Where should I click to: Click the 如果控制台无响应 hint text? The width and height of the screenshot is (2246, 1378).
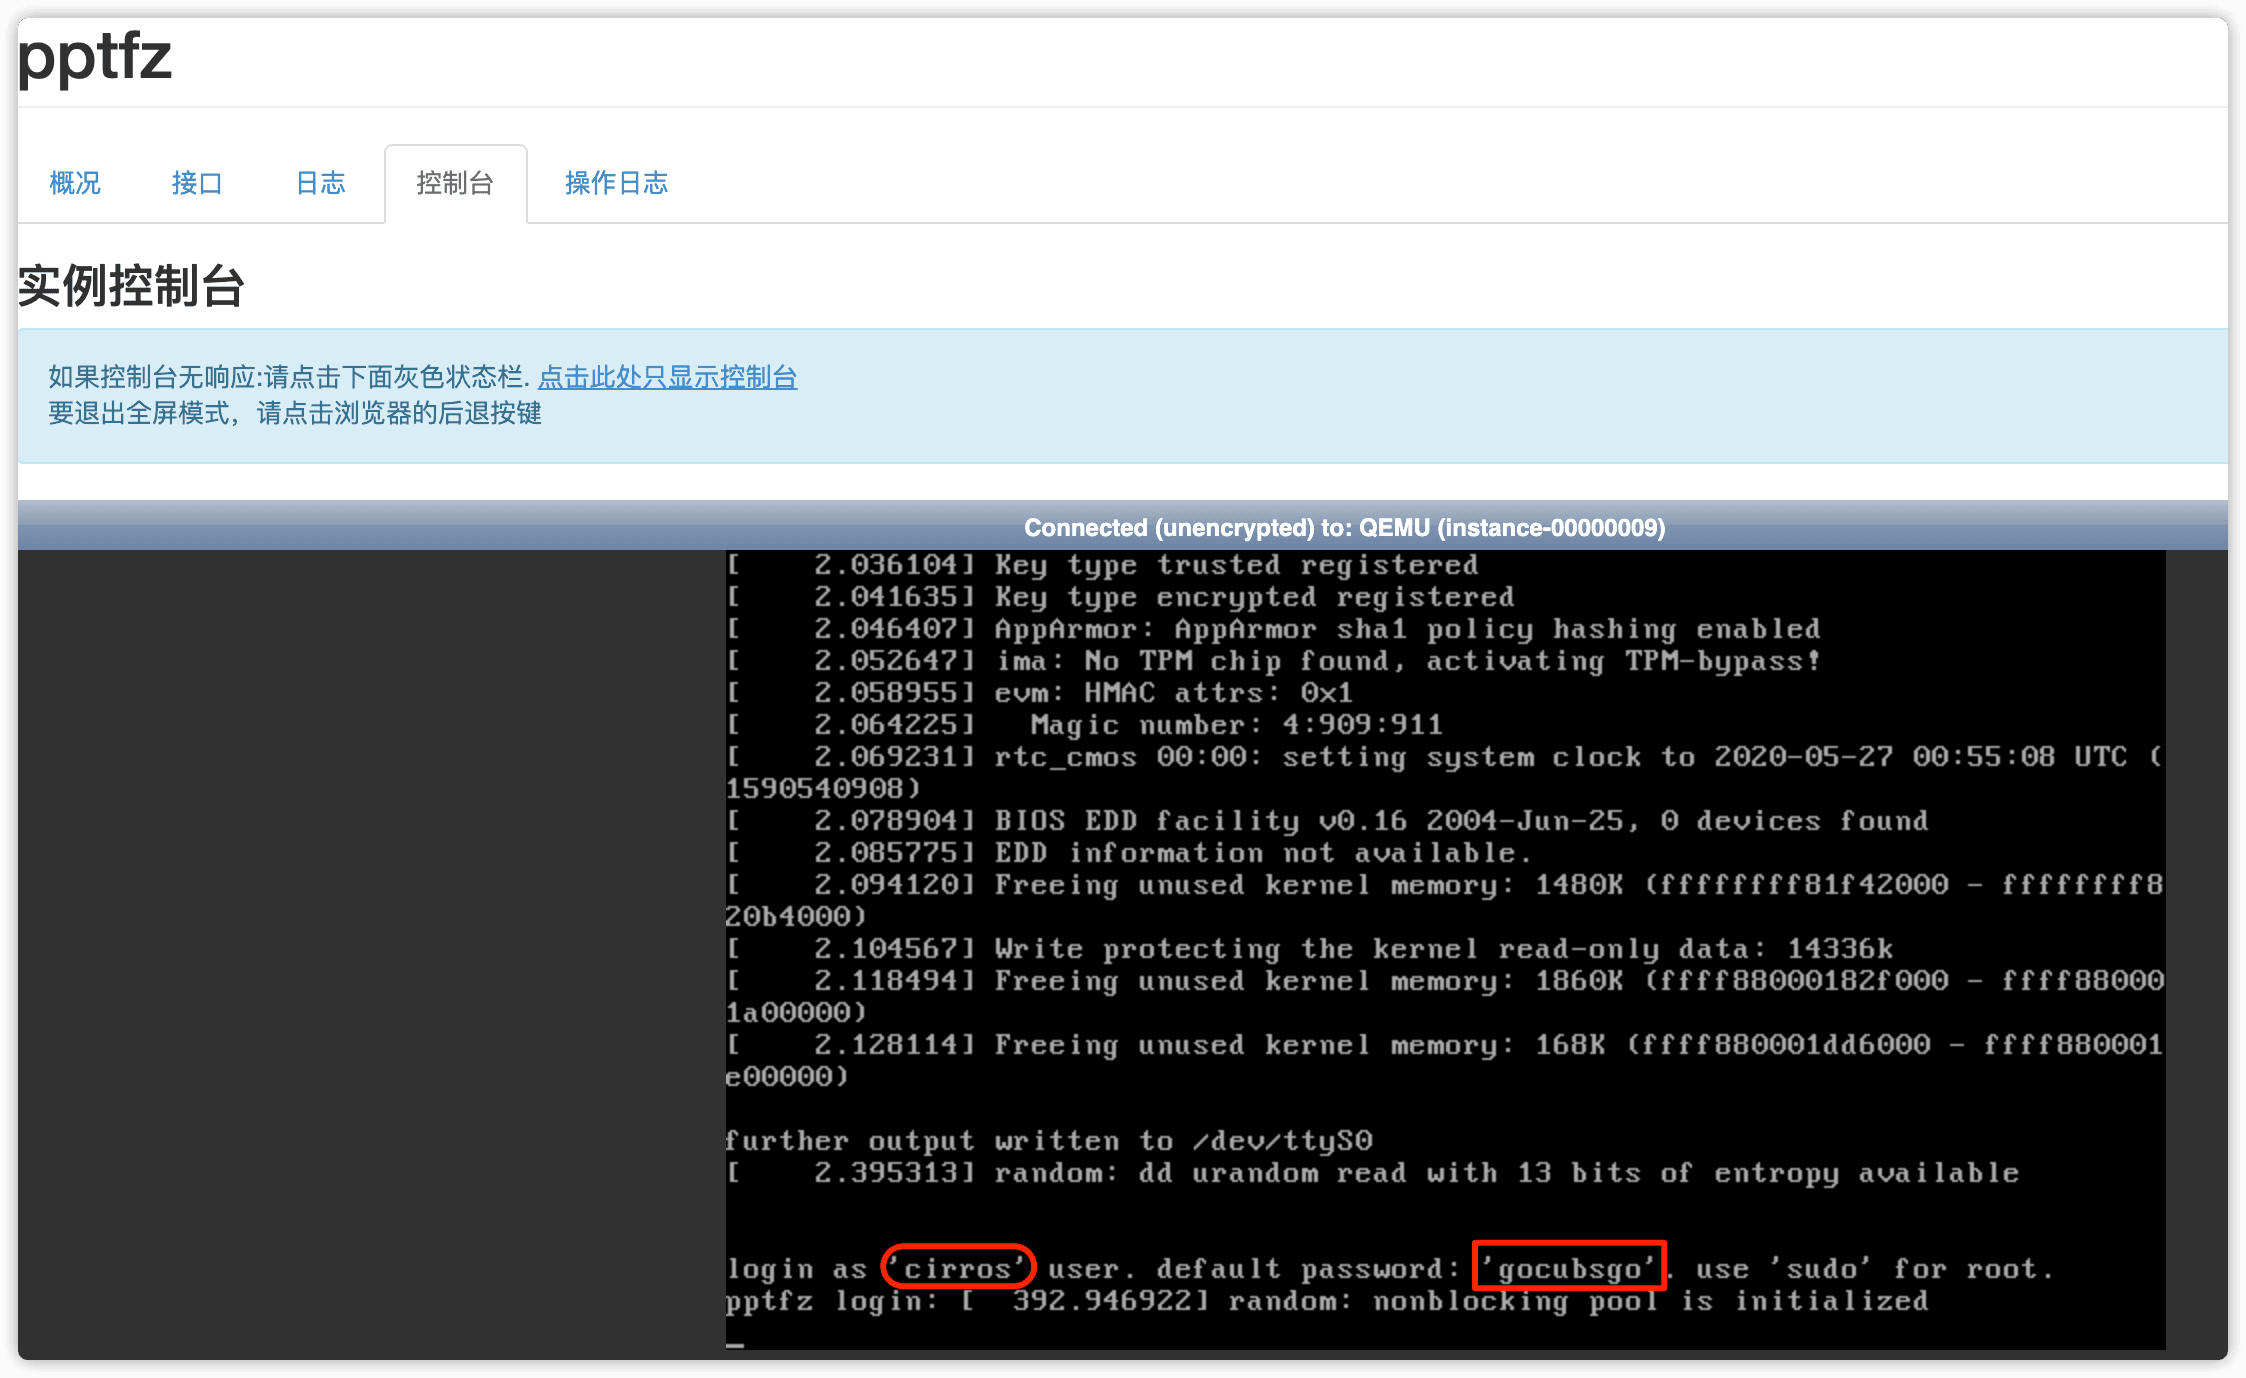(289, 377)
